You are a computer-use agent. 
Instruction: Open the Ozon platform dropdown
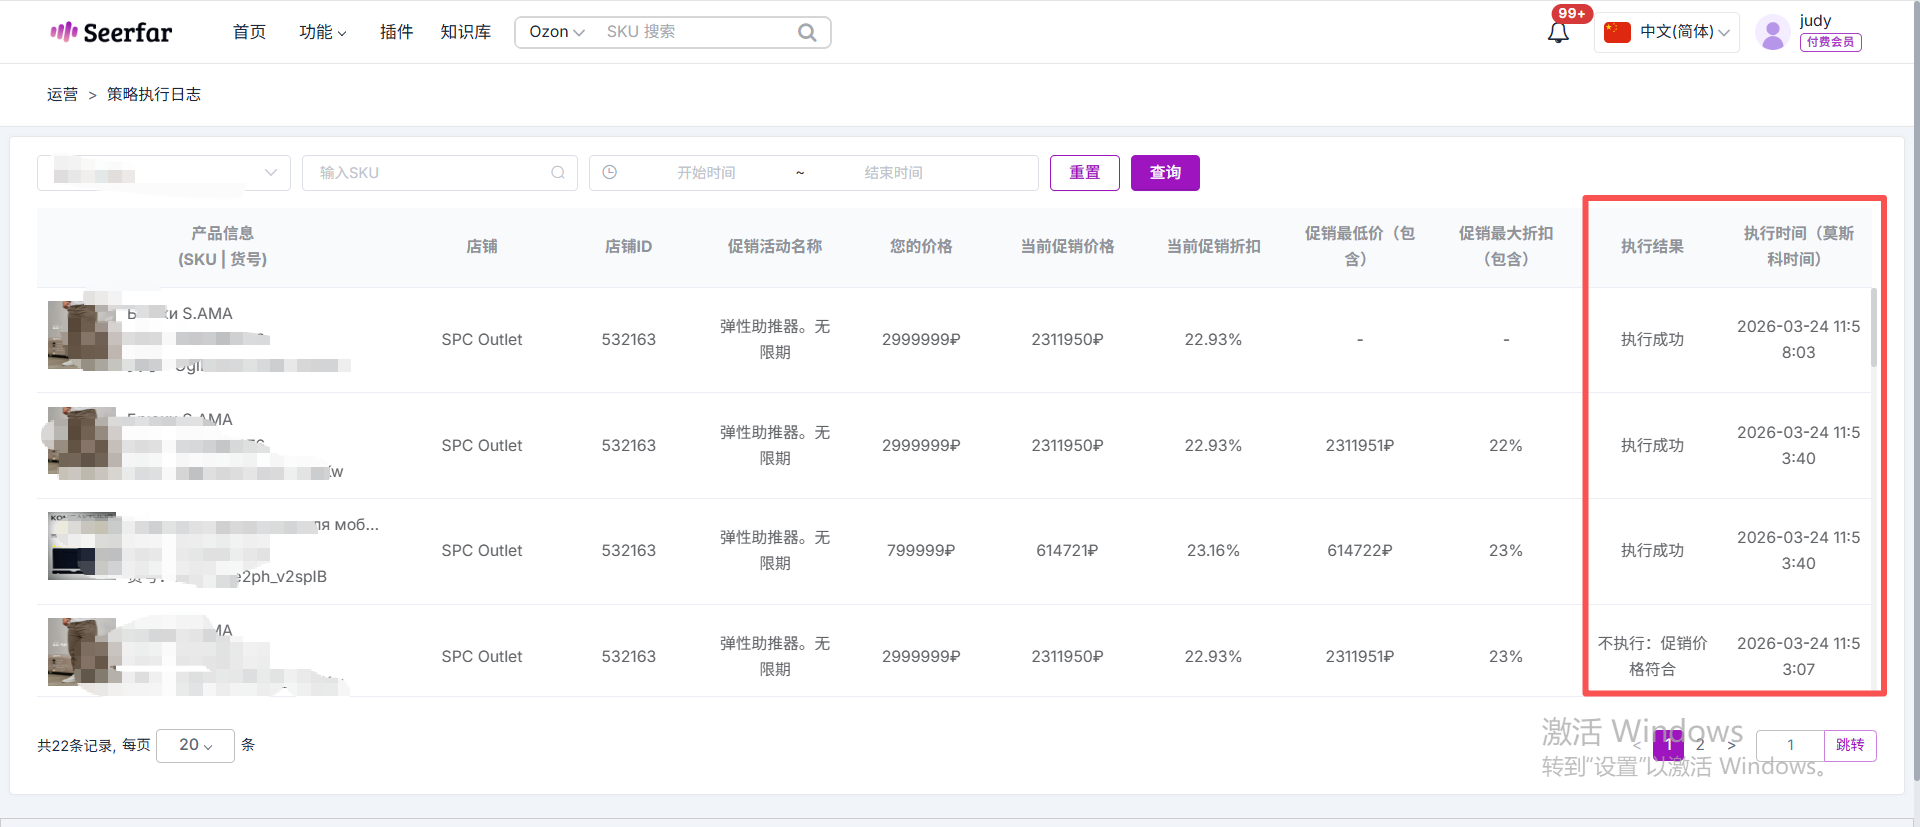pyautogui.click(x=556, y=32)
